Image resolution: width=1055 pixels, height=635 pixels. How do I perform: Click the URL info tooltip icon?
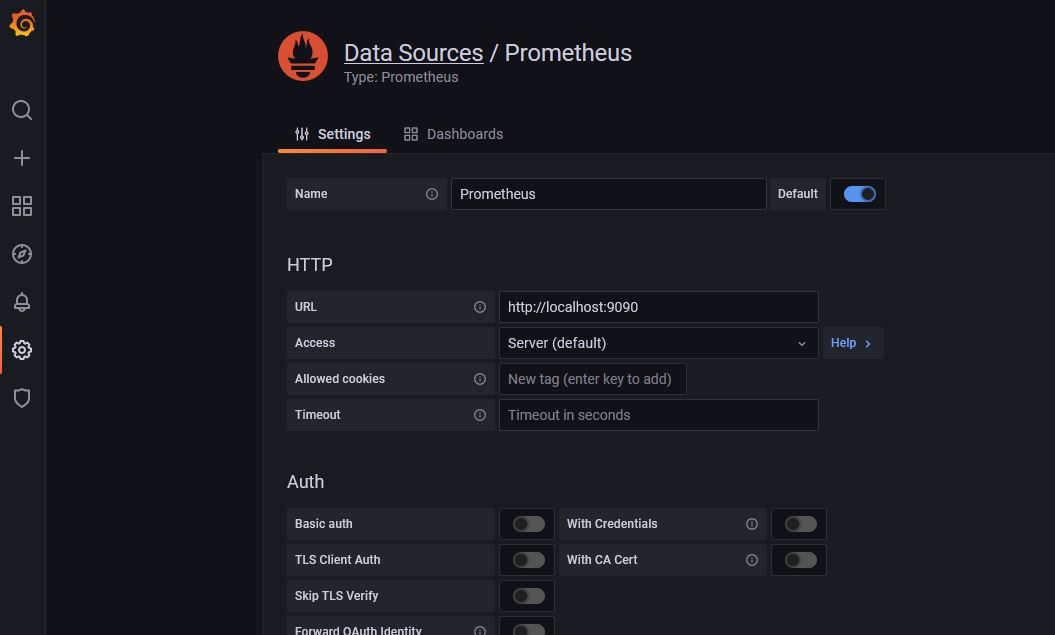[x=480, y=307]
